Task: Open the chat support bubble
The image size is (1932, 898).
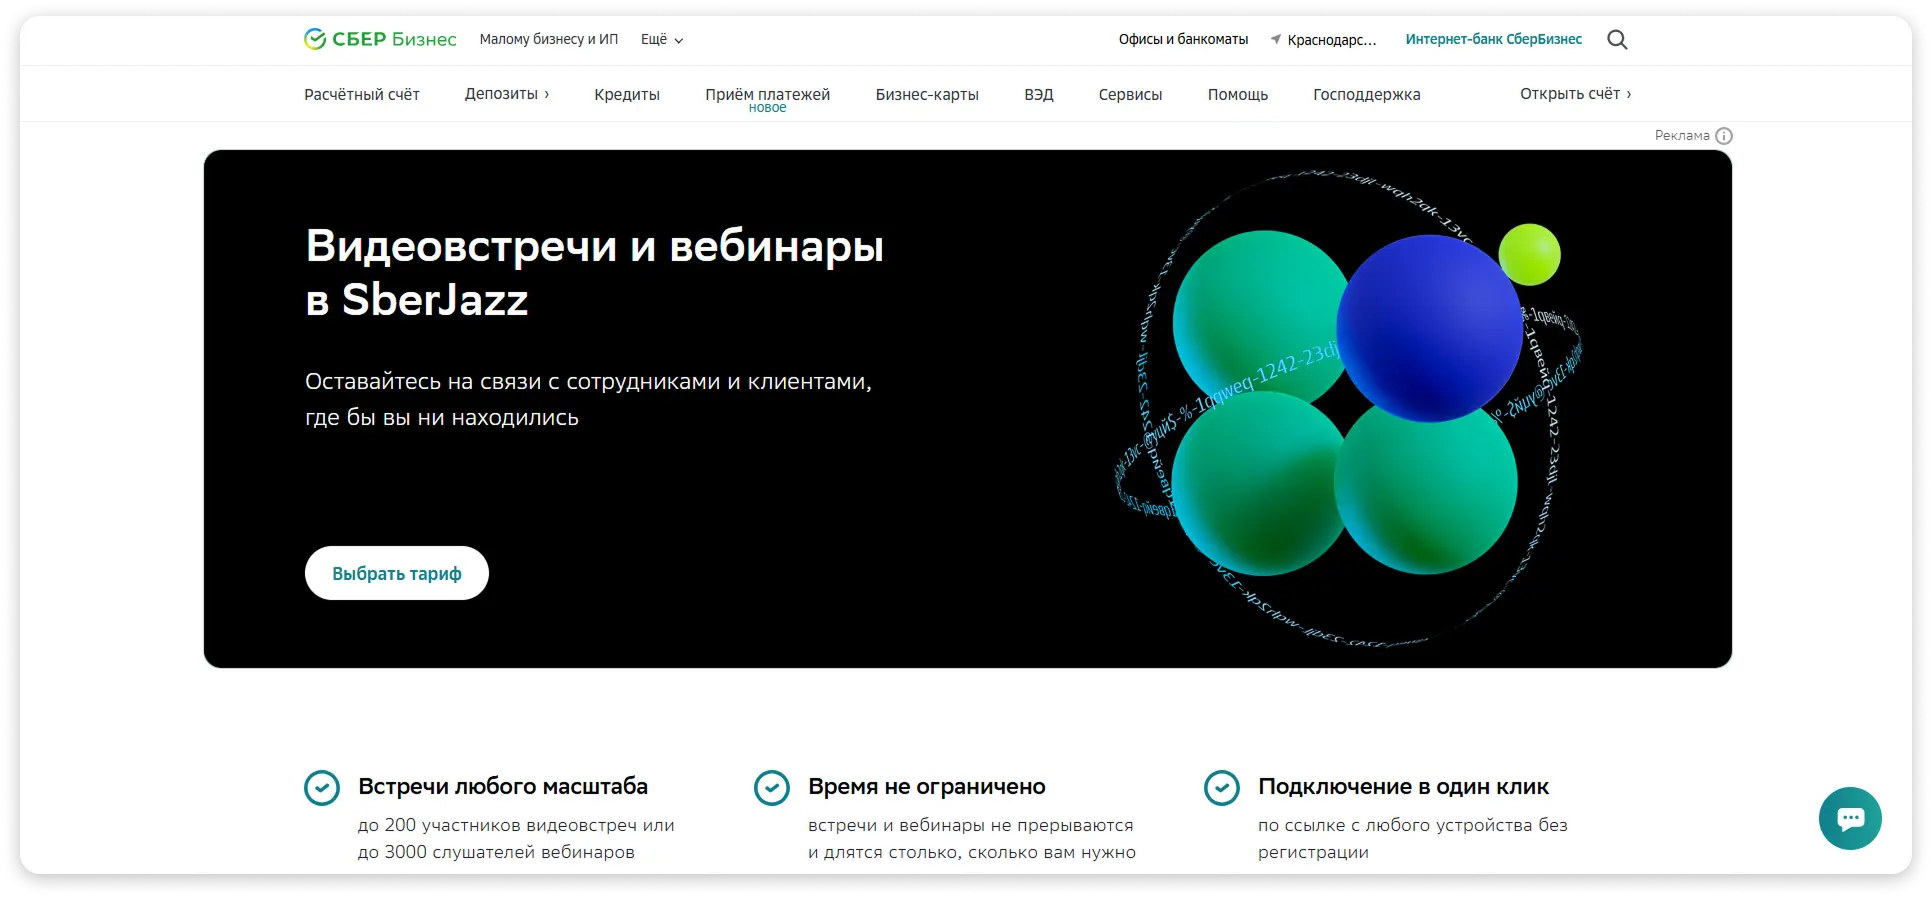Action: coord(1850,818)
